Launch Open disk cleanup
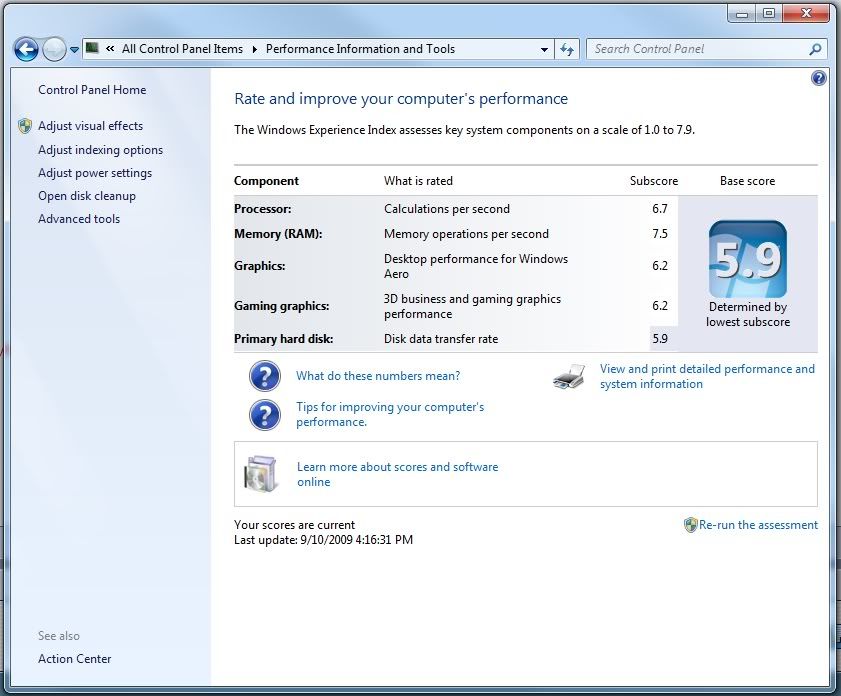 [x=87, y=196]
